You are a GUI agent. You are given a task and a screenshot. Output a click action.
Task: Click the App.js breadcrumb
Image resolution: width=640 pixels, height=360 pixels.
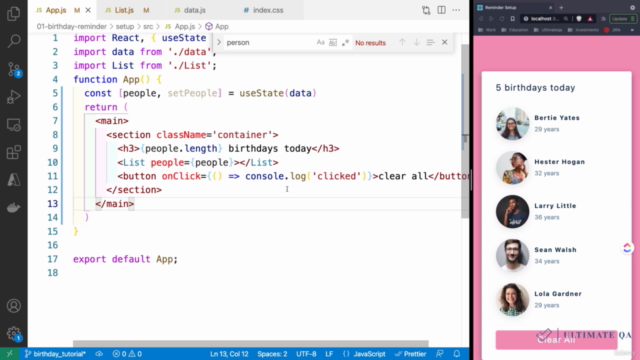click(184, 27)
